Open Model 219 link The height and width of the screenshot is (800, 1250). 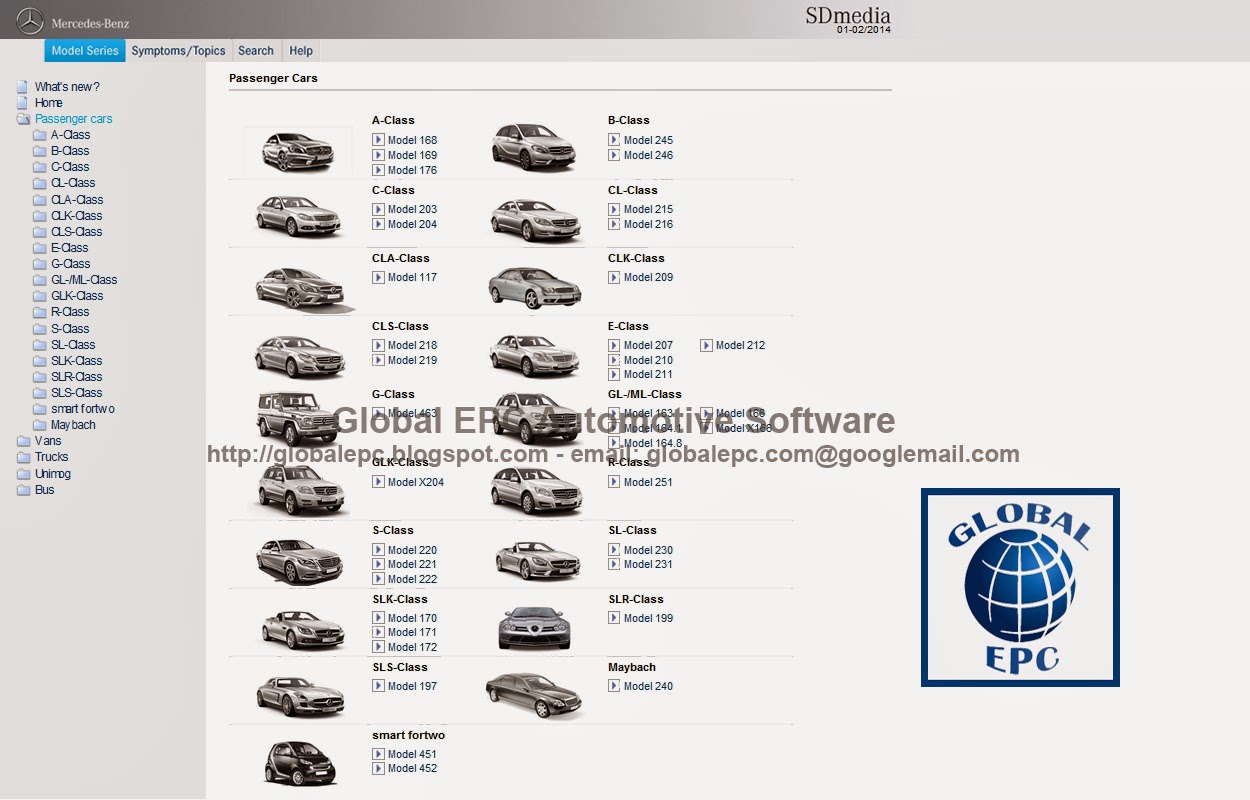click(412, 360)
